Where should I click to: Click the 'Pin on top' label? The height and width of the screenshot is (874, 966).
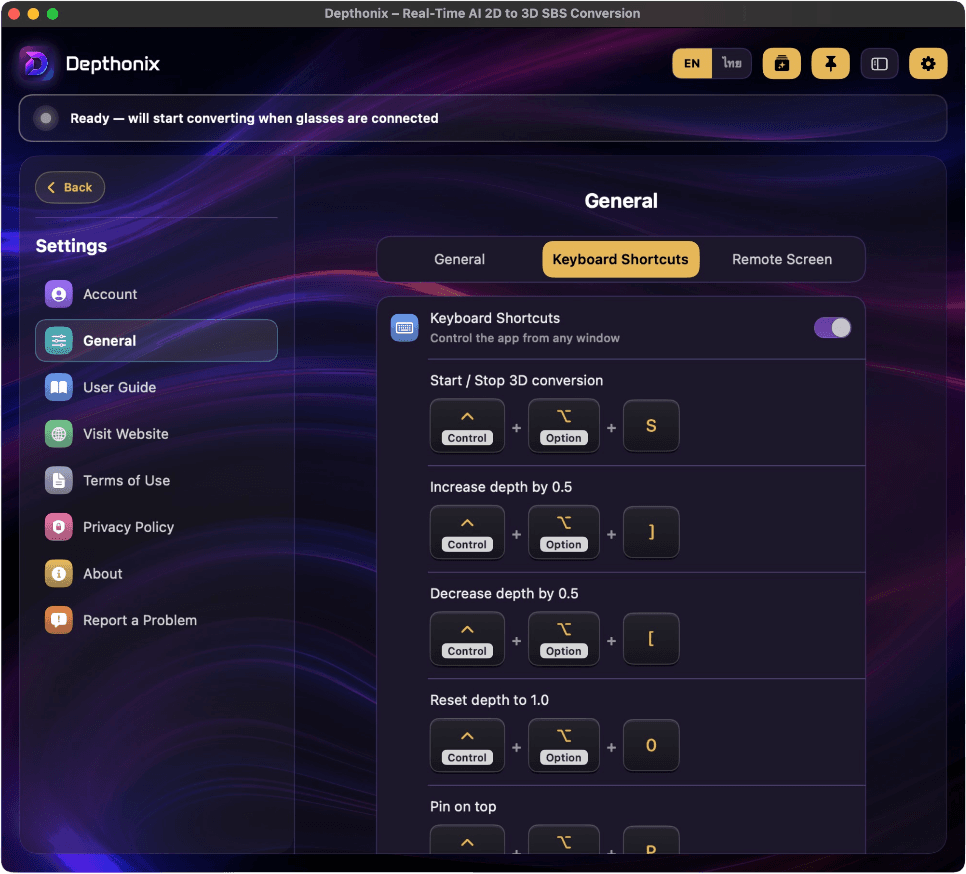coord(463,807)
